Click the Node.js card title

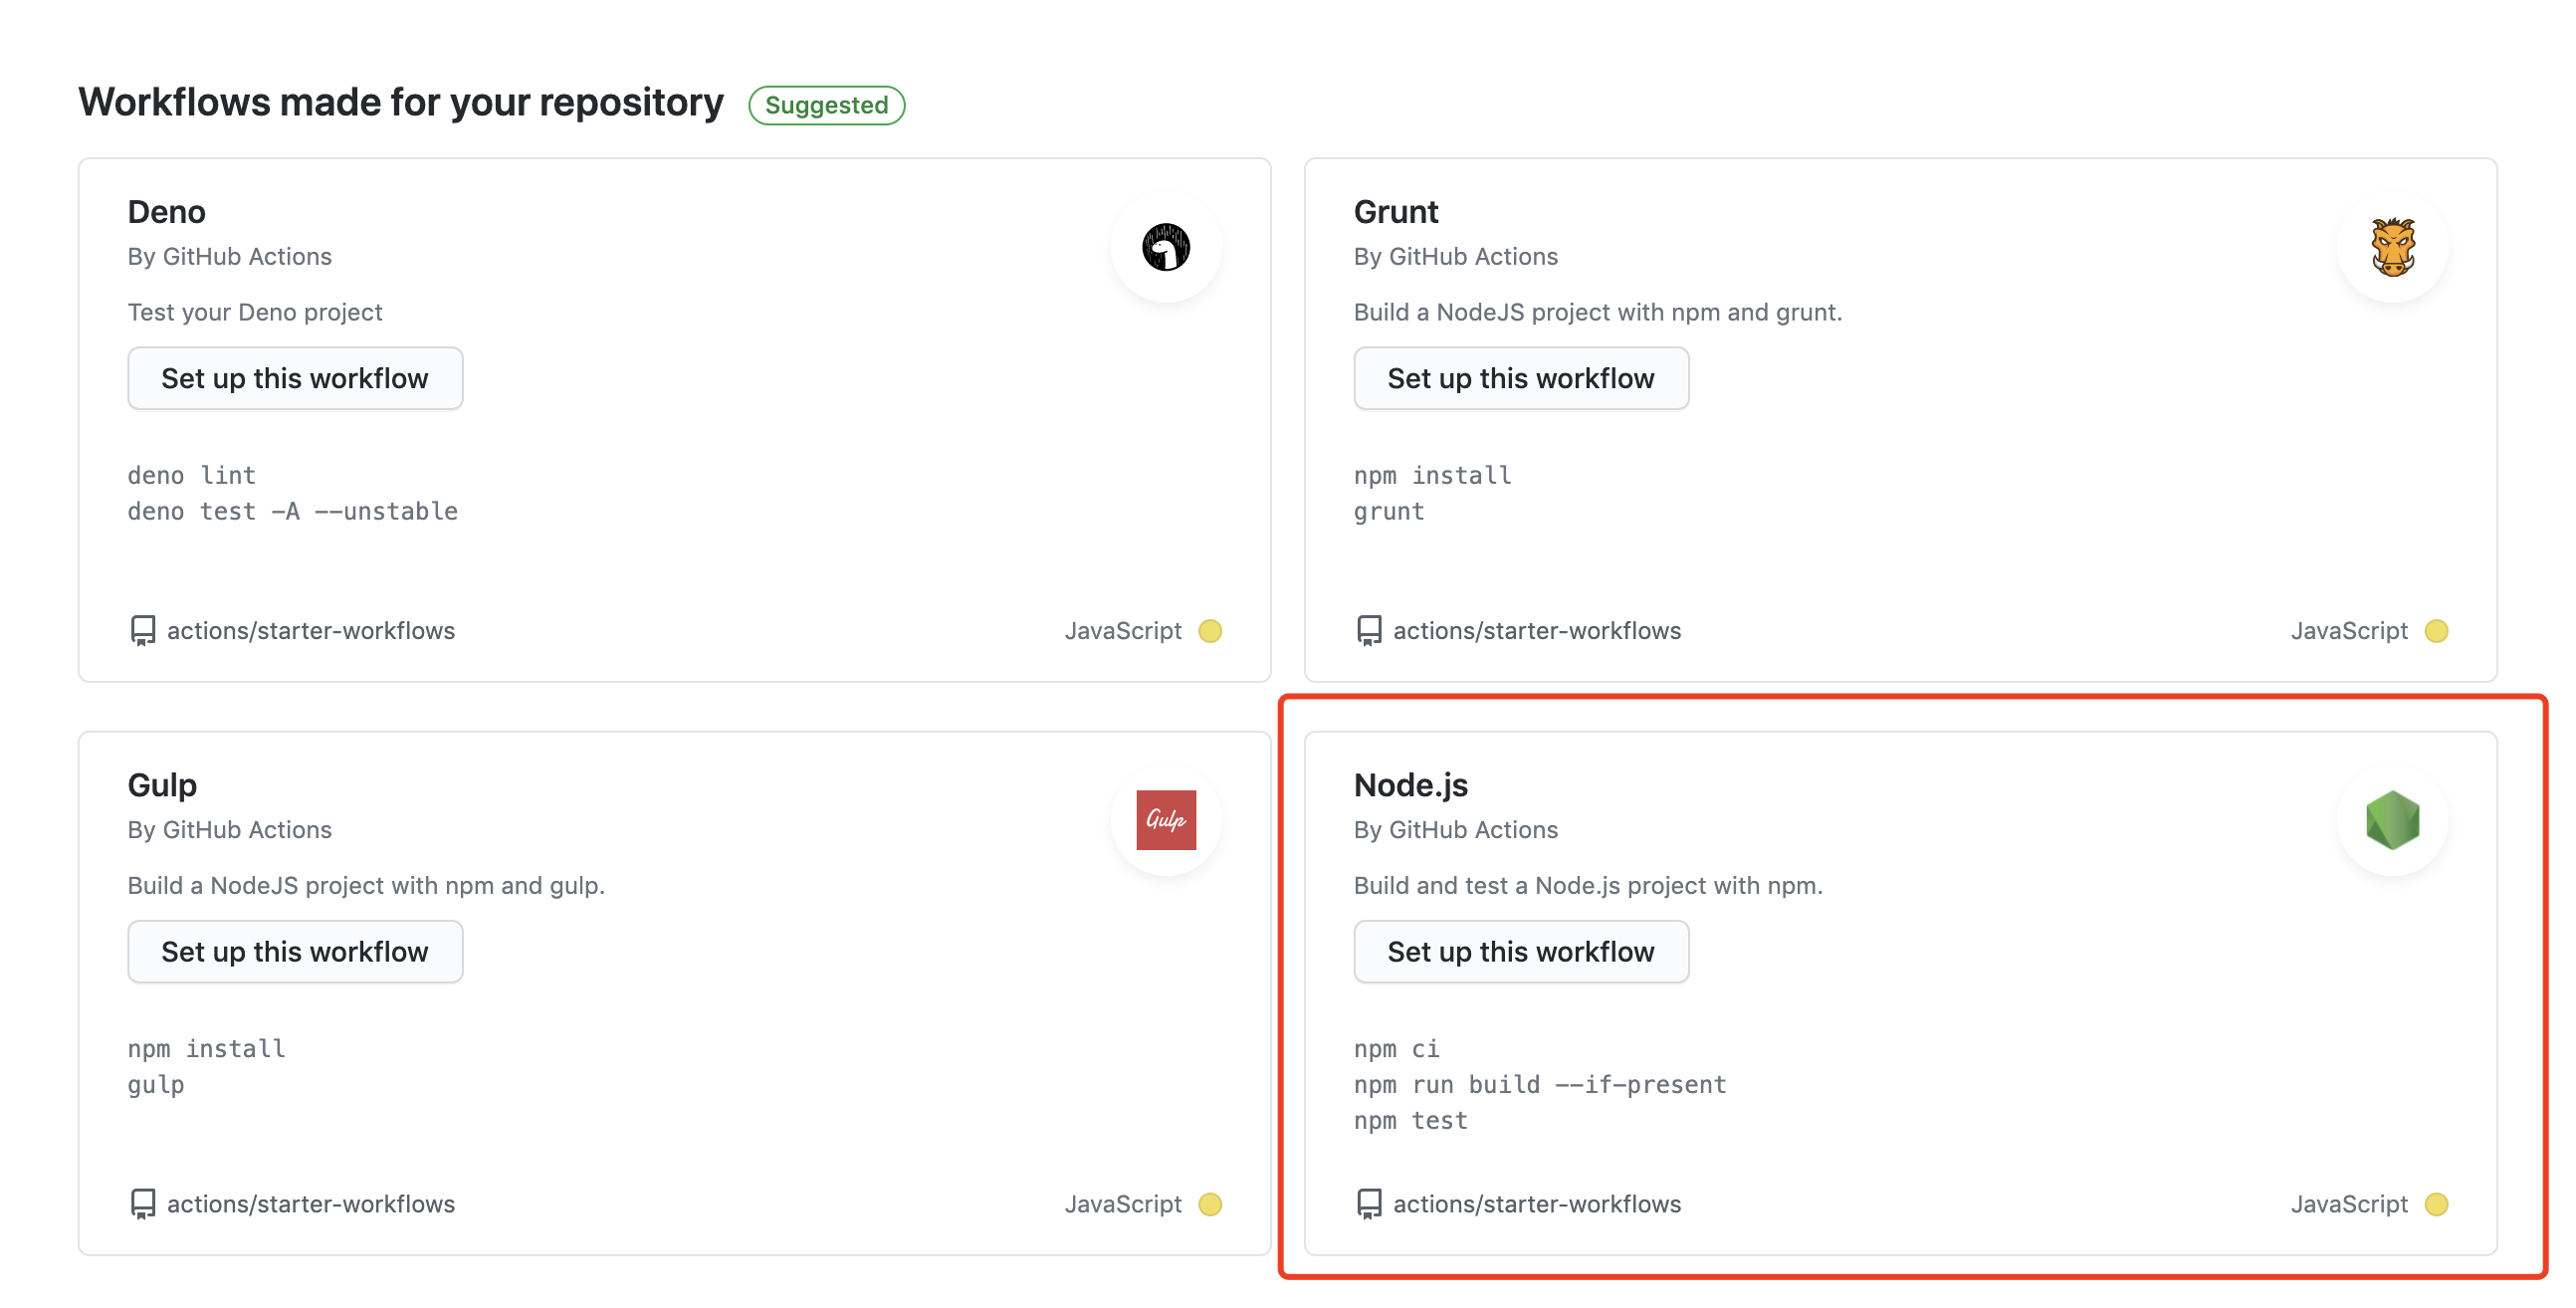pyautogui.click(x=1411, y=785)
